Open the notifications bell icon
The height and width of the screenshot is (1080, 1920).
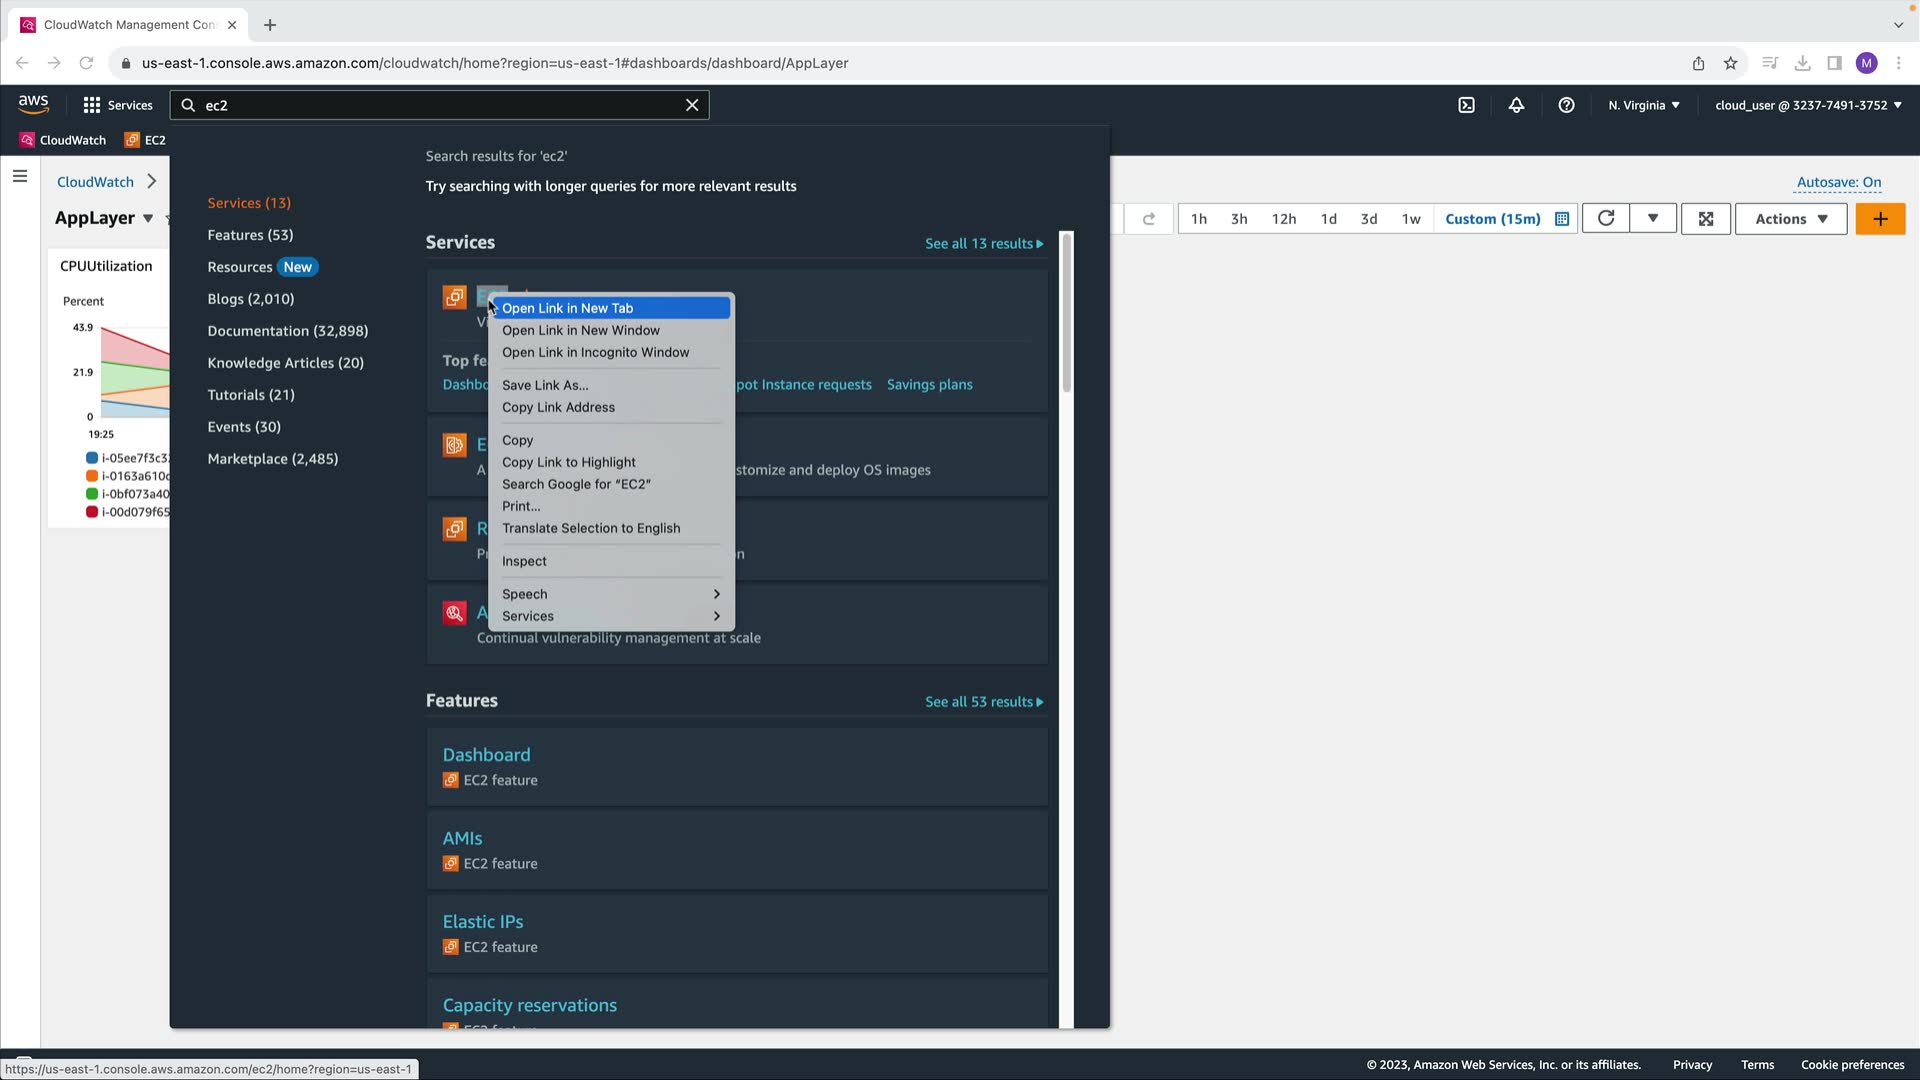(x=1516, y=105)
